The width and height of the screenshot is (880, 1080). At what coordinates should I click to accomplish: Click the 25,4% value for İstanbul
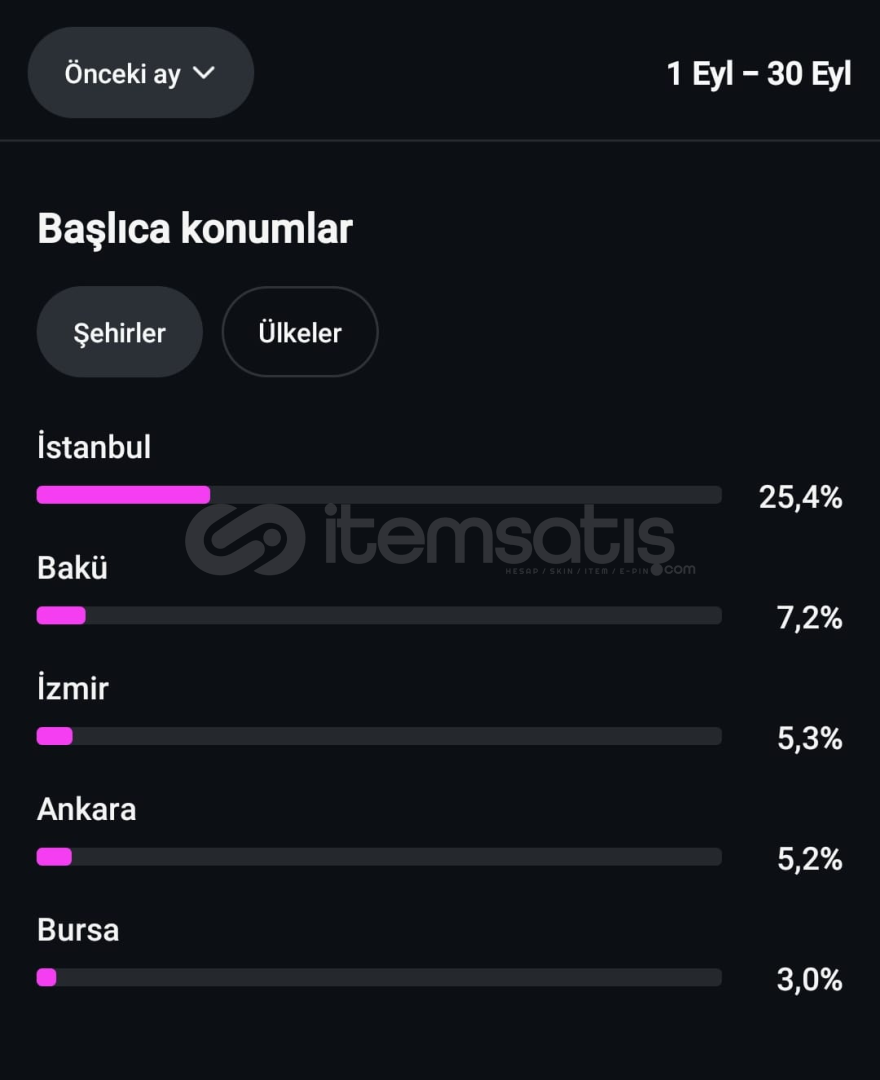pyautogui.click(x=800, y=497)
